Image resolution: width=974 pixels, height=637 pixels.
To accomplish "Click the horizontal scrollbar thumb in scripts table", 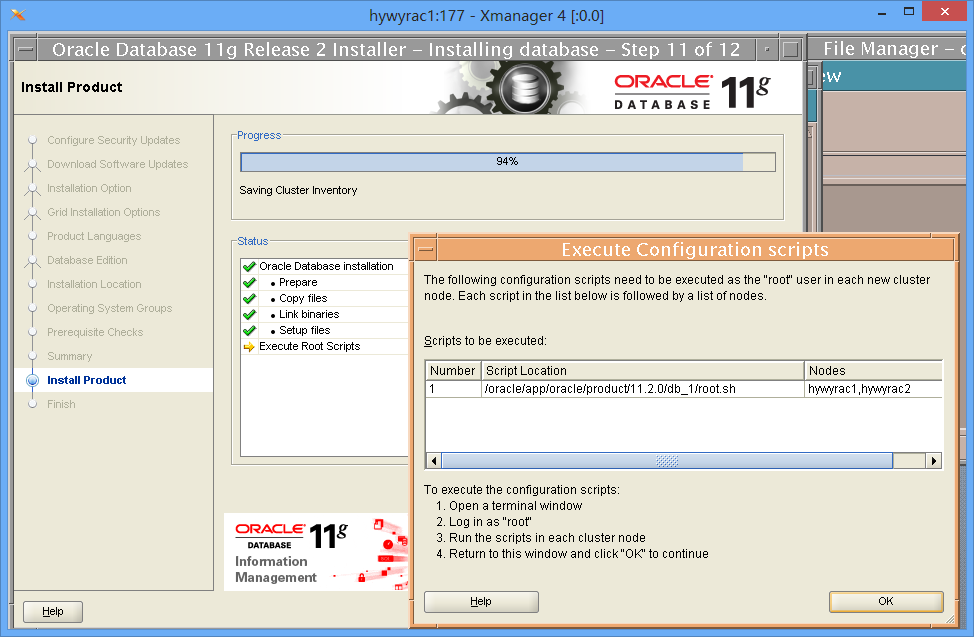I will tap(667, 461).
